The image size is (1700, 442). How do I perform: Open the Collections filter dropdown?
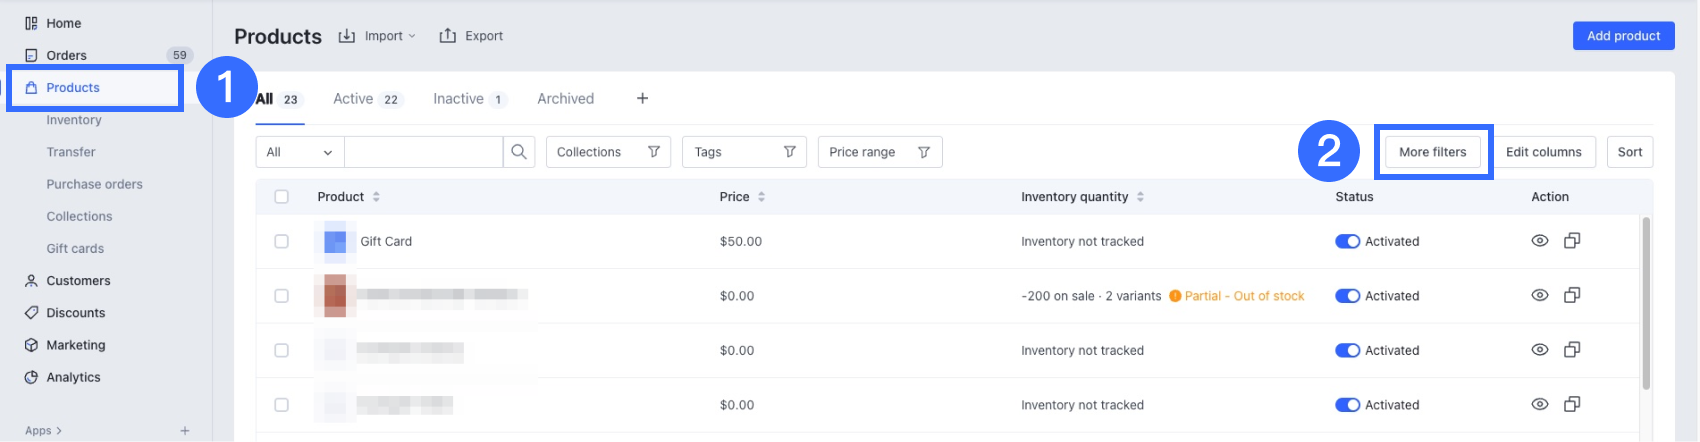tap(608, 152)
